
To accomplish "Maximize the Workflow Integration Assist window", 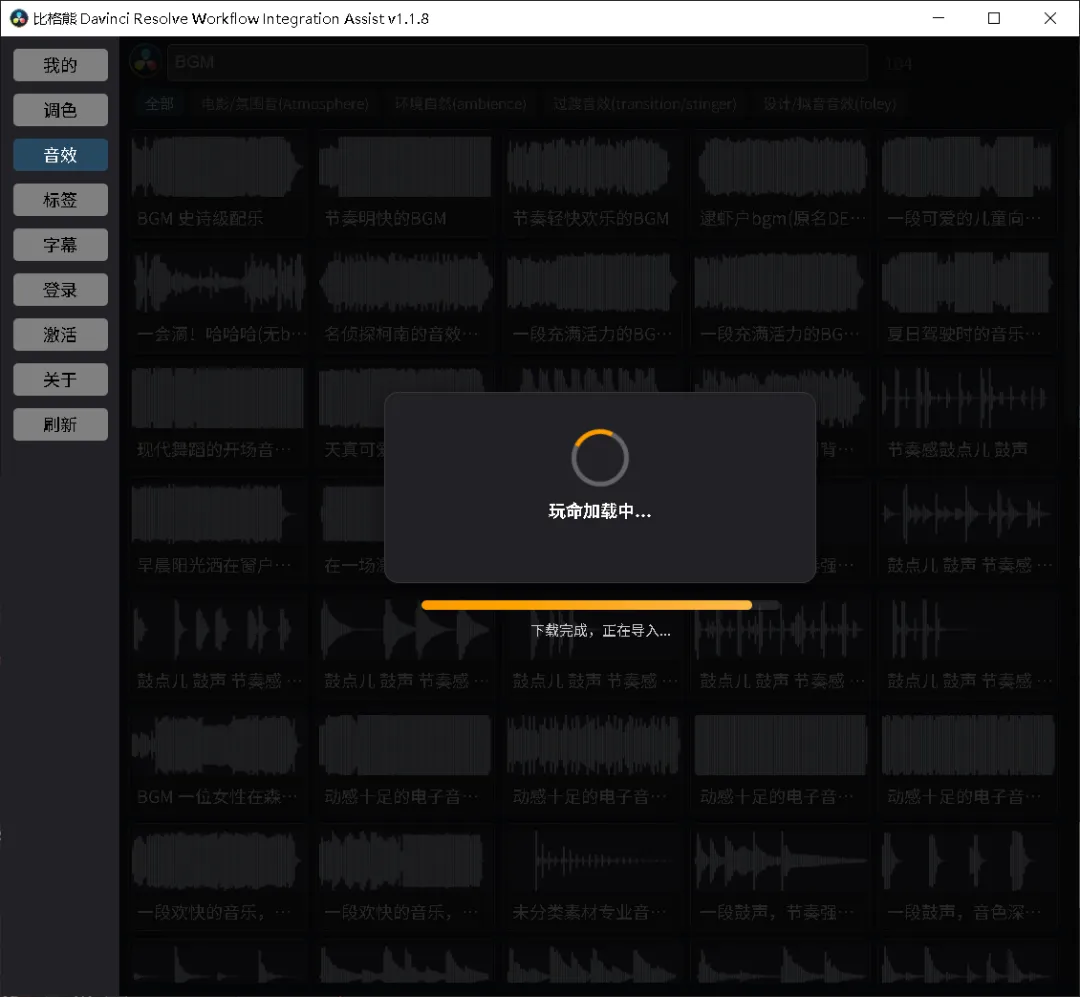I will (994, 18).
